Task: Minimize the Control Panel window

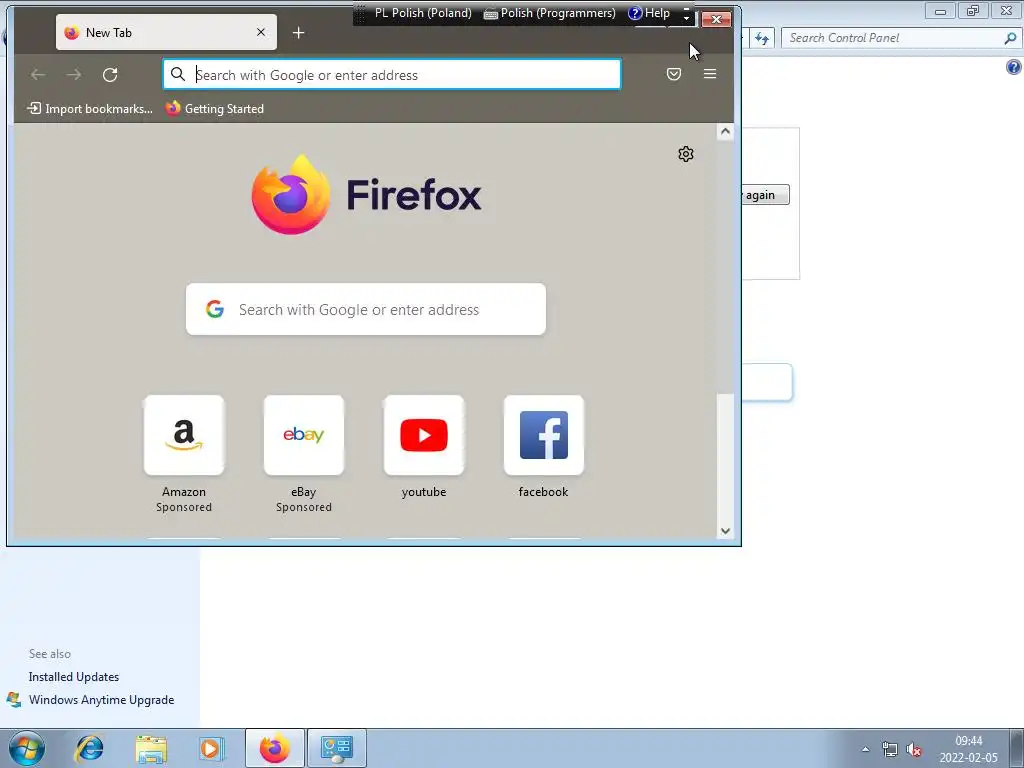Action: (940, 10)
